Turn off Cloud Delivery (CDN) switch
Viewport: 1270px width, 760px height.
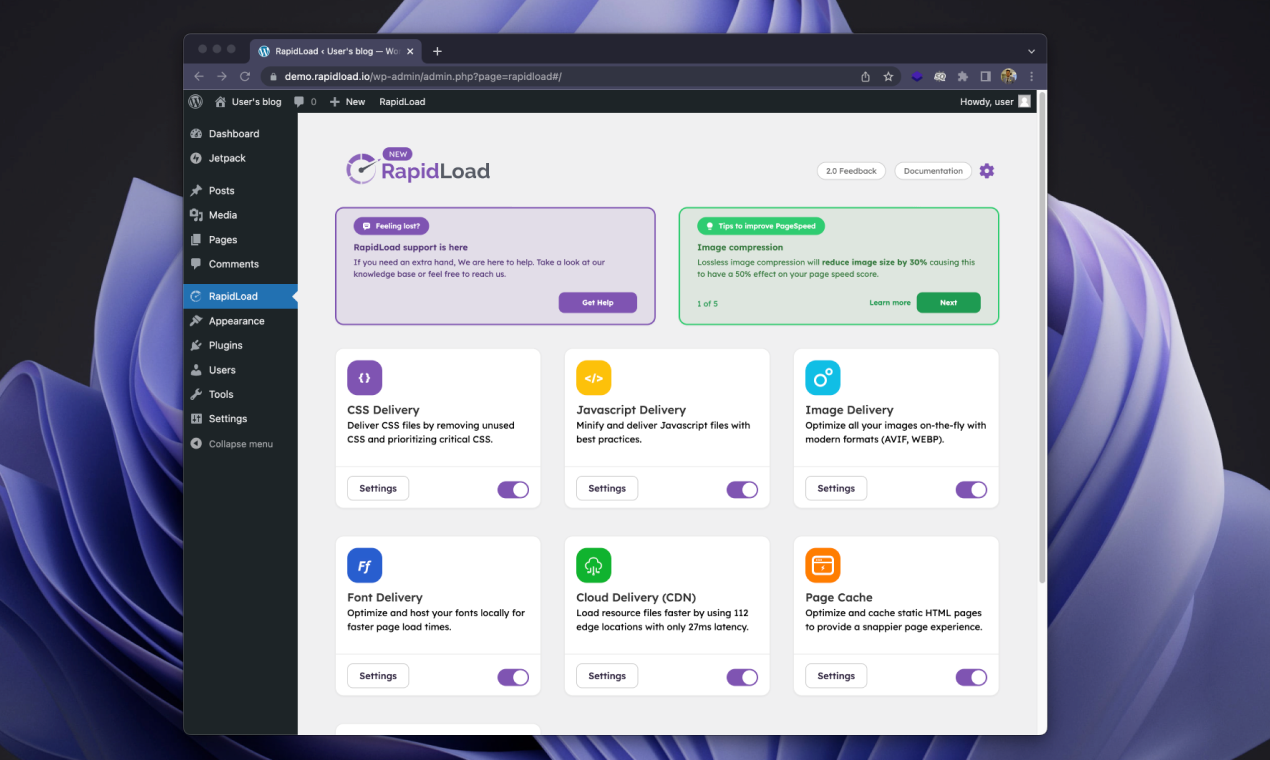(742, 677)
